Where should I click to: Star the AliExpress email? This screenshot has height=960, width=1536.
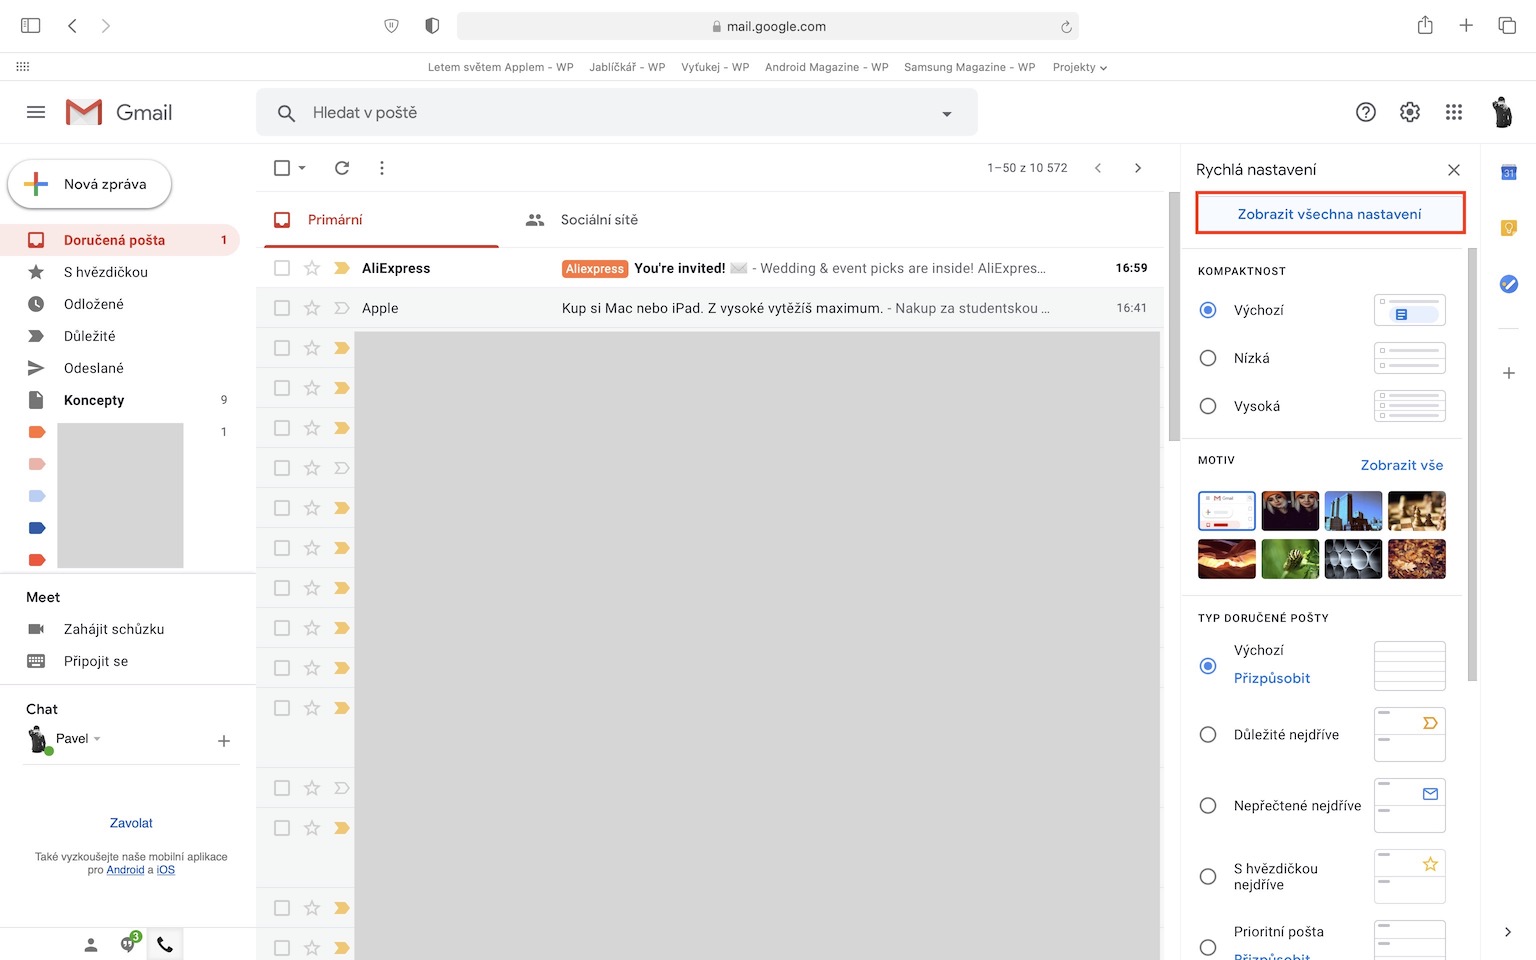pos(312,268)
